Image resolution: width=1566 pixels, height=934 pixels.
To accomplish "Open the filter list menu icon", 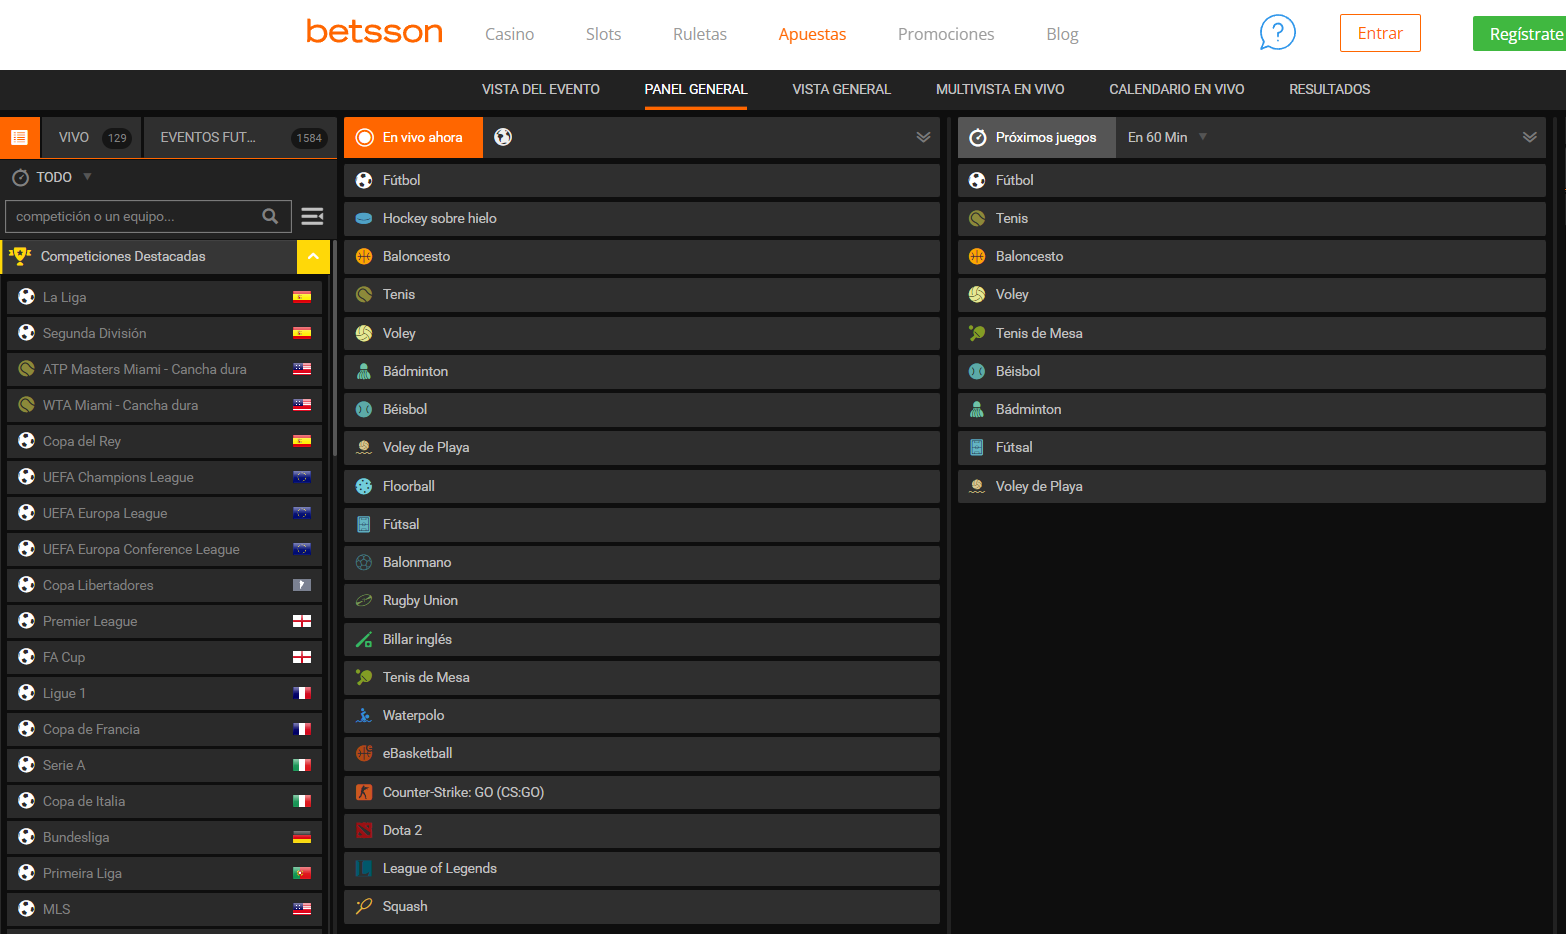I will 312,216.
